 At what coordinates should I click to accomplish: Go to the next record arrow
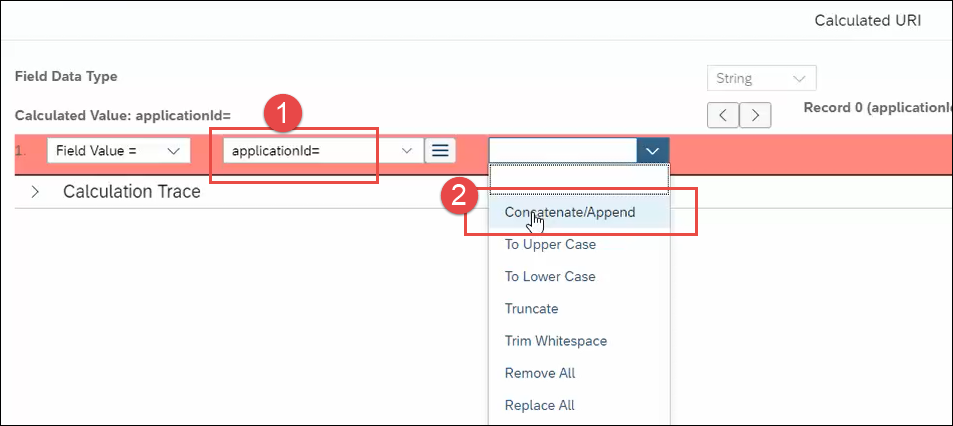click(757, 115)
